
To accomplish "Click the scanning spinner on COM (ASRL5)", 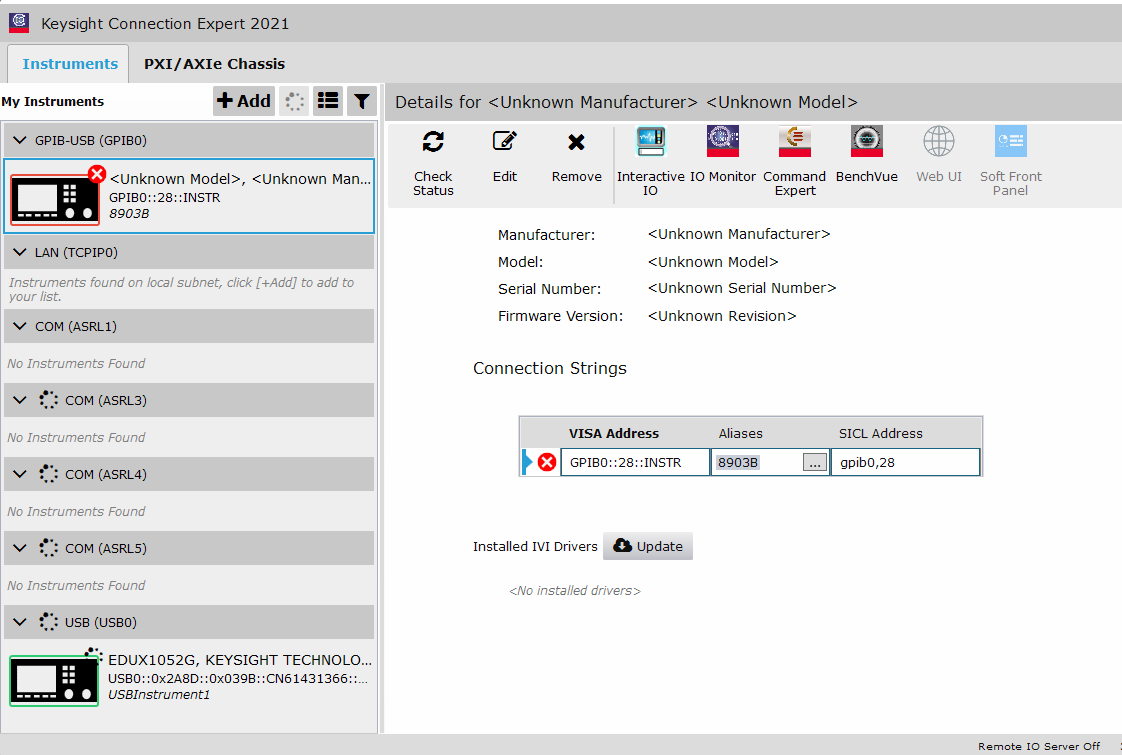I will pos(49,548).
